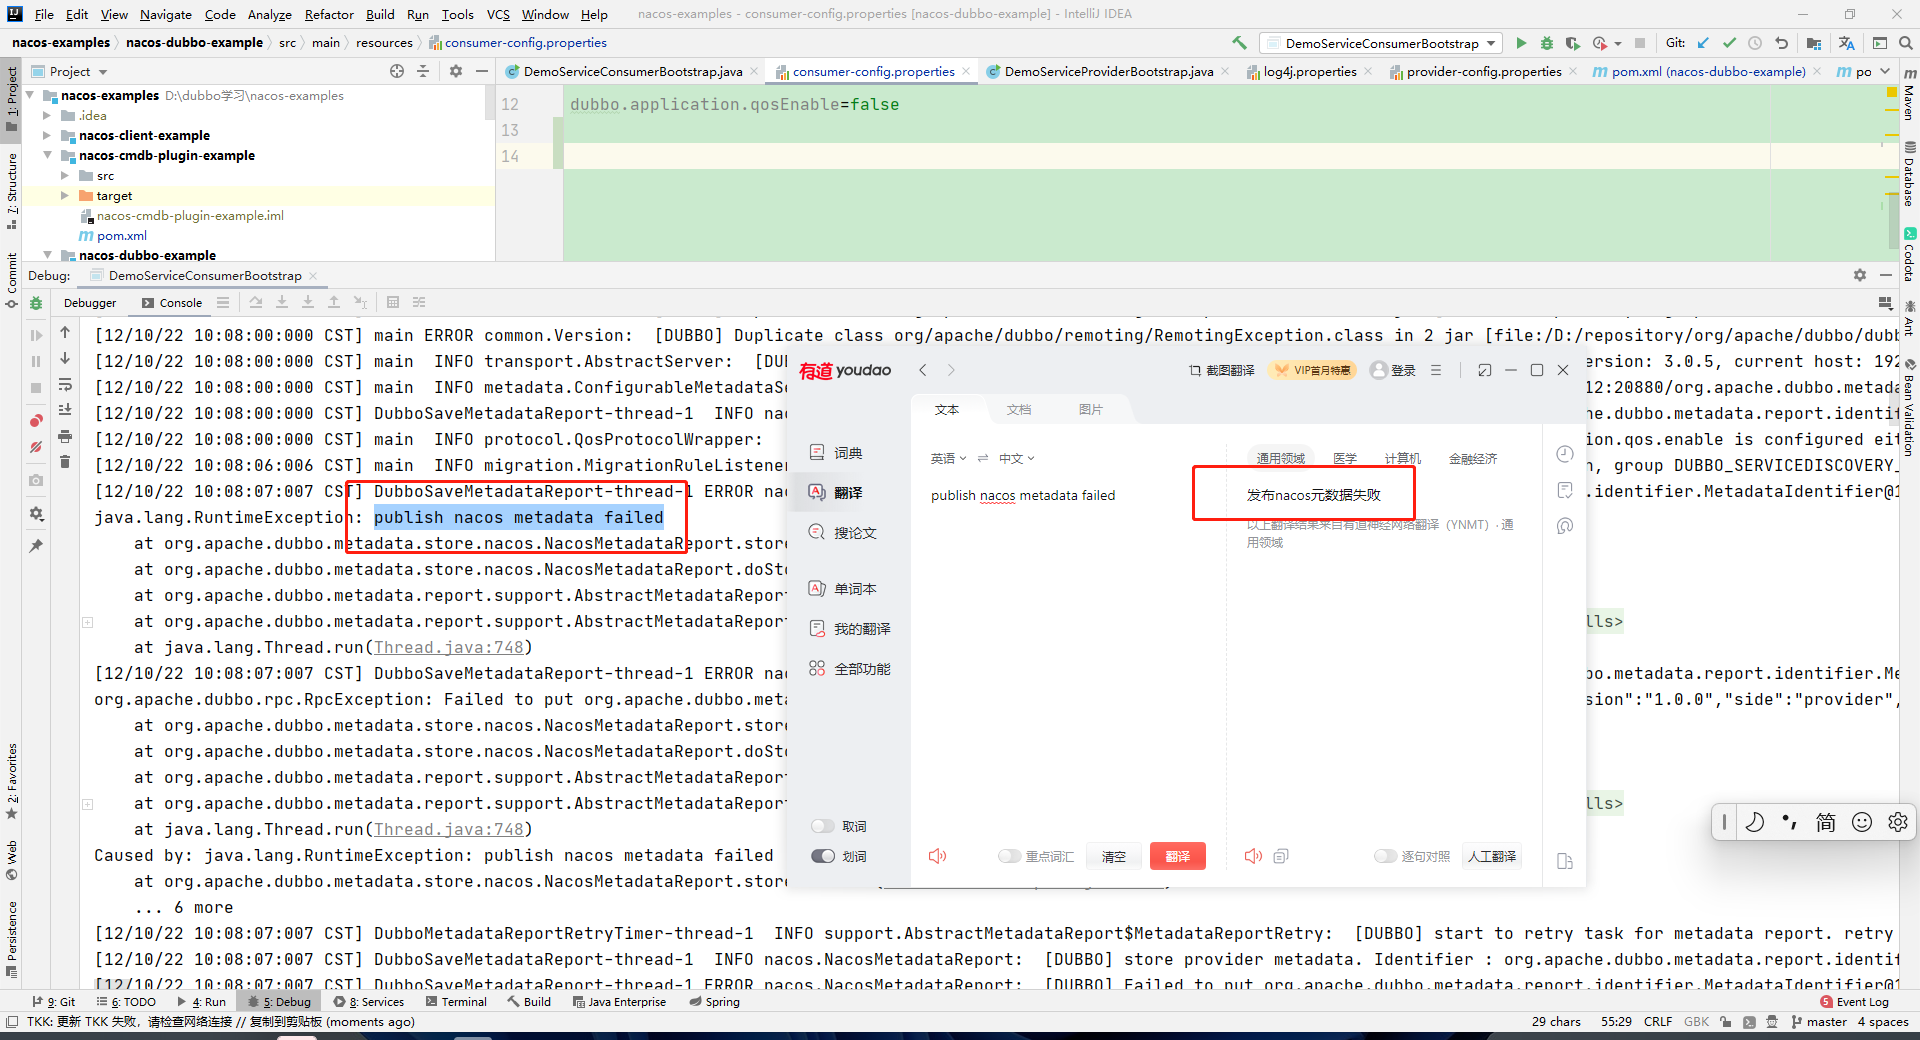
Task: Open the VCS menu
Action: tap(498, 14)
